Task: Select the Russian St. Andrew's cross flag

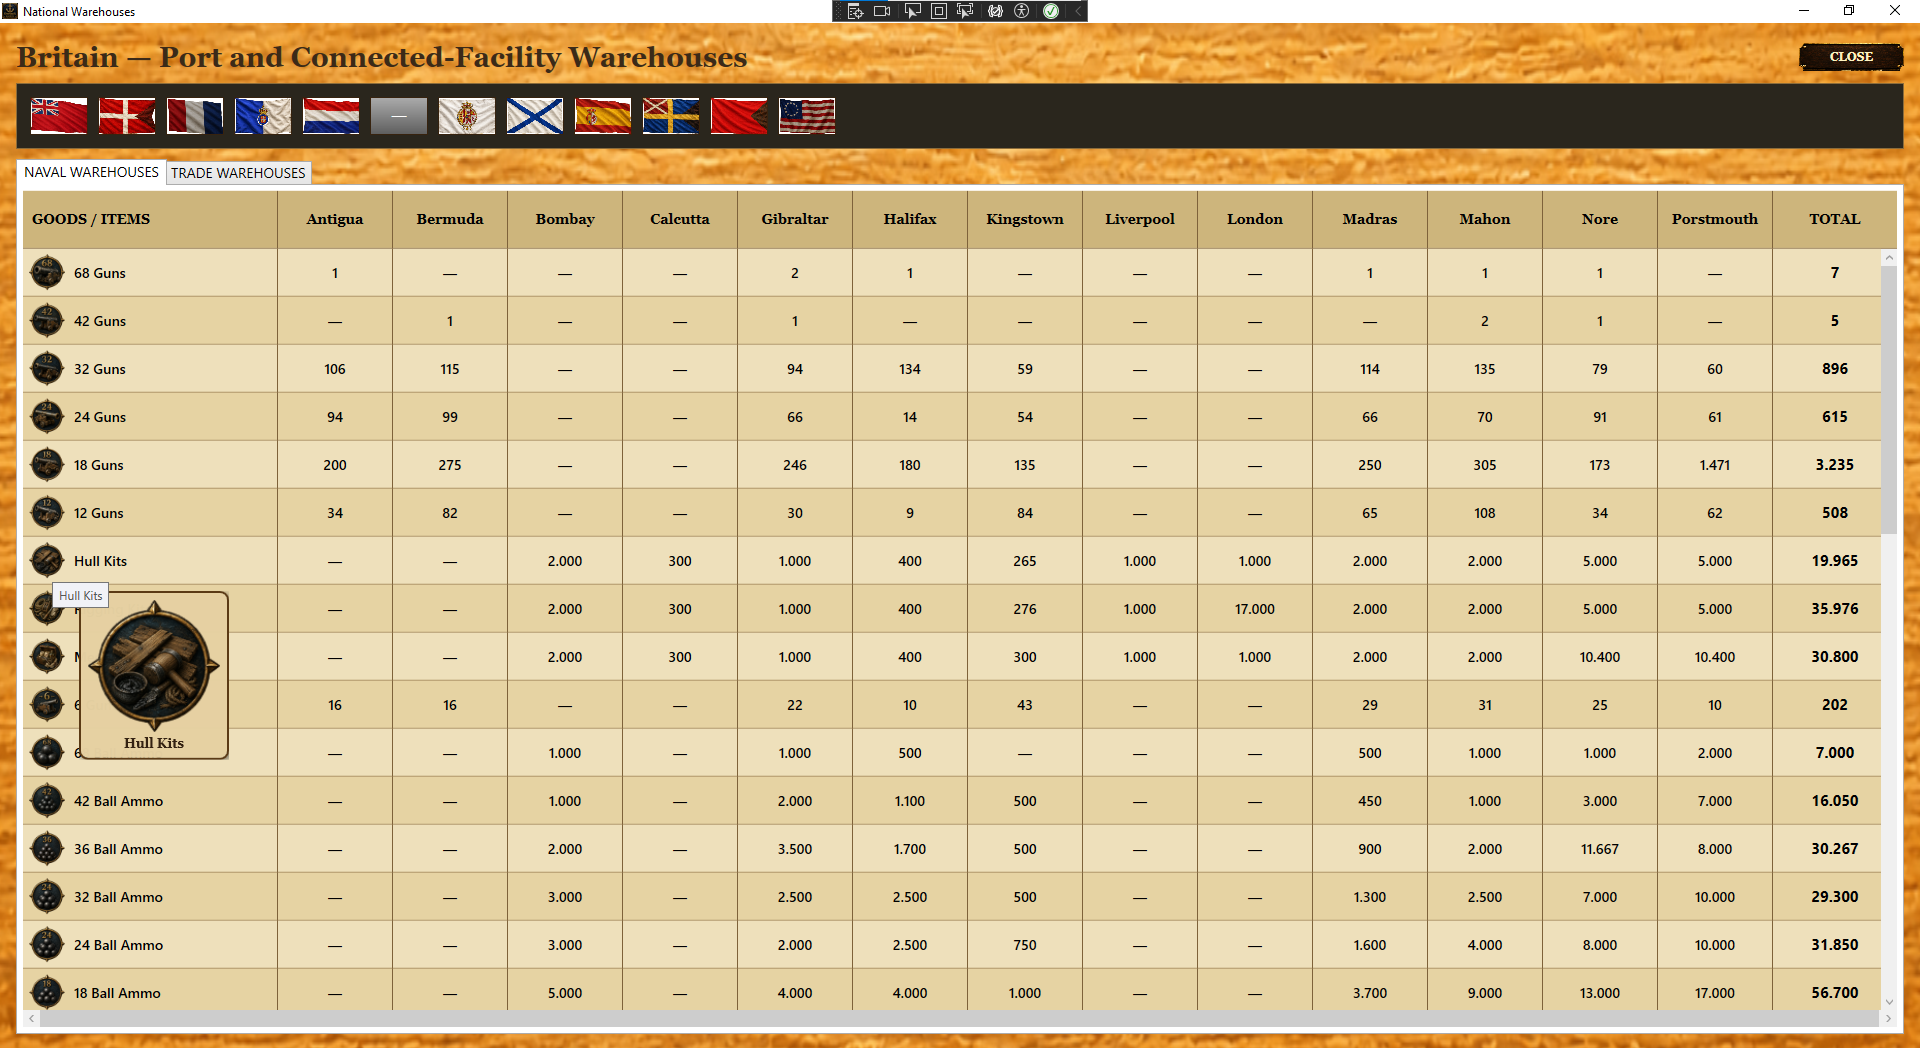Action: [535, 116]
